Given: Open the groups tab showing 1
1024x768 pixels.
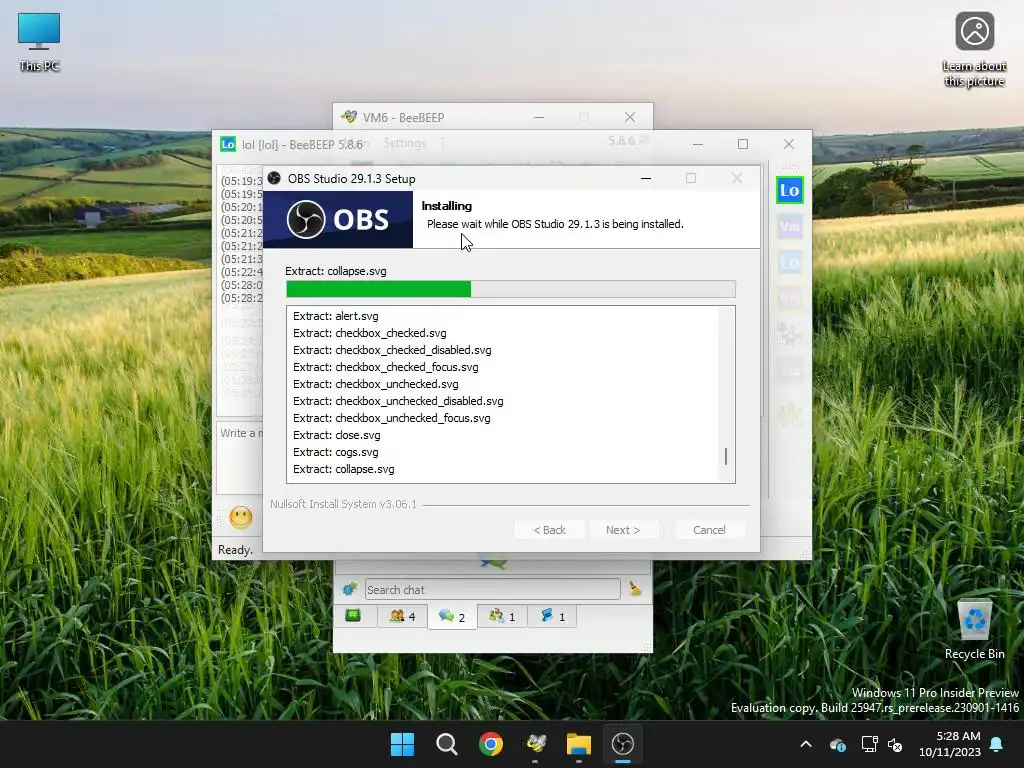Looking at the screenshot, I should point(502,616).
